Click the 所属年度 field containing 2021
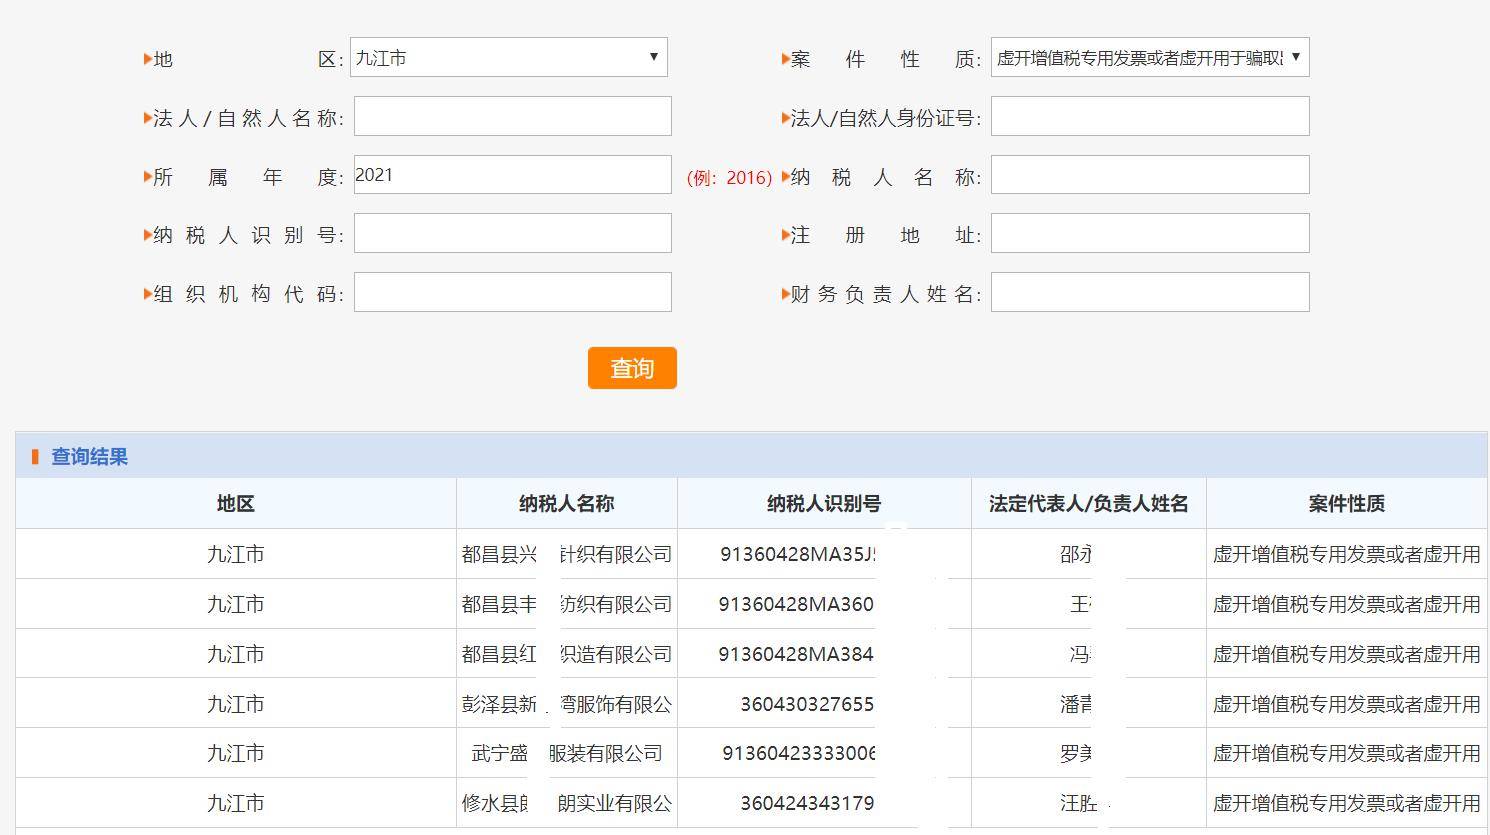Viewport: 1490px width, 835px height. 512,175
